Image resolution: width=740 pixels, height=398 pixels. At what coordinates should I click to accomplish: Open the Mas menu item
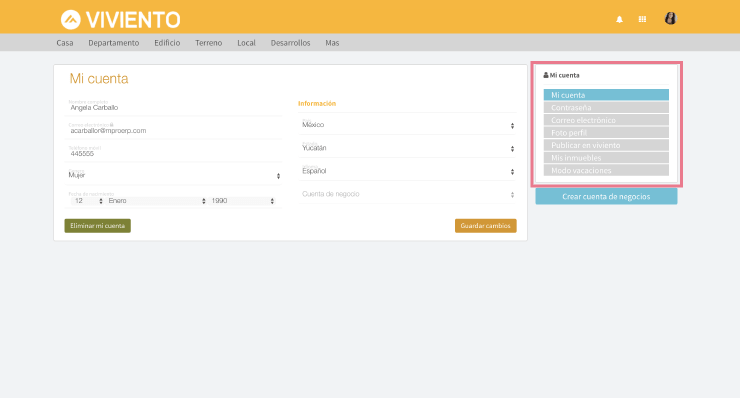click(332, 43)
